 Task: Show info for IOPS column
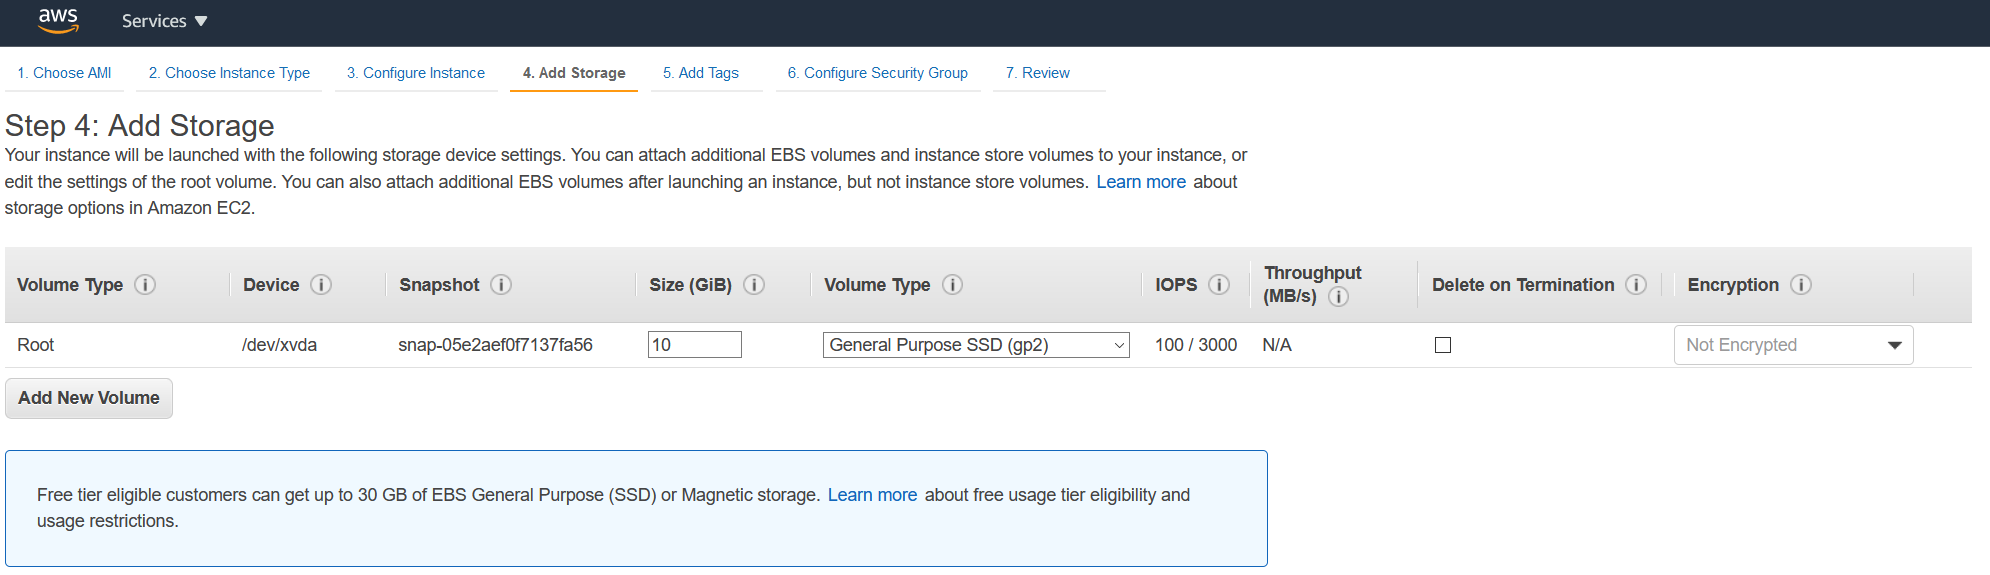(1219, 285)
